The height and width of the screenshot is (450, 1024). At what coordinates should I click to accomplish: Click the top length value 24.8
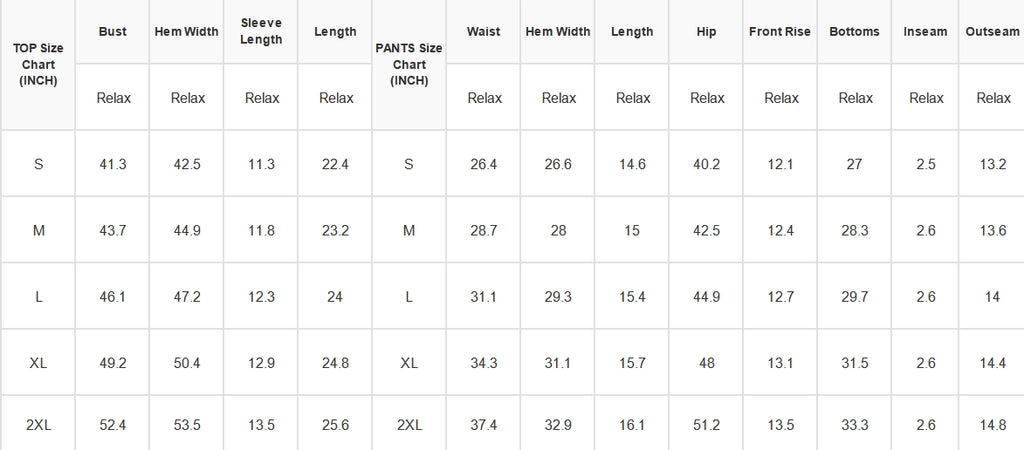[335, 362]
